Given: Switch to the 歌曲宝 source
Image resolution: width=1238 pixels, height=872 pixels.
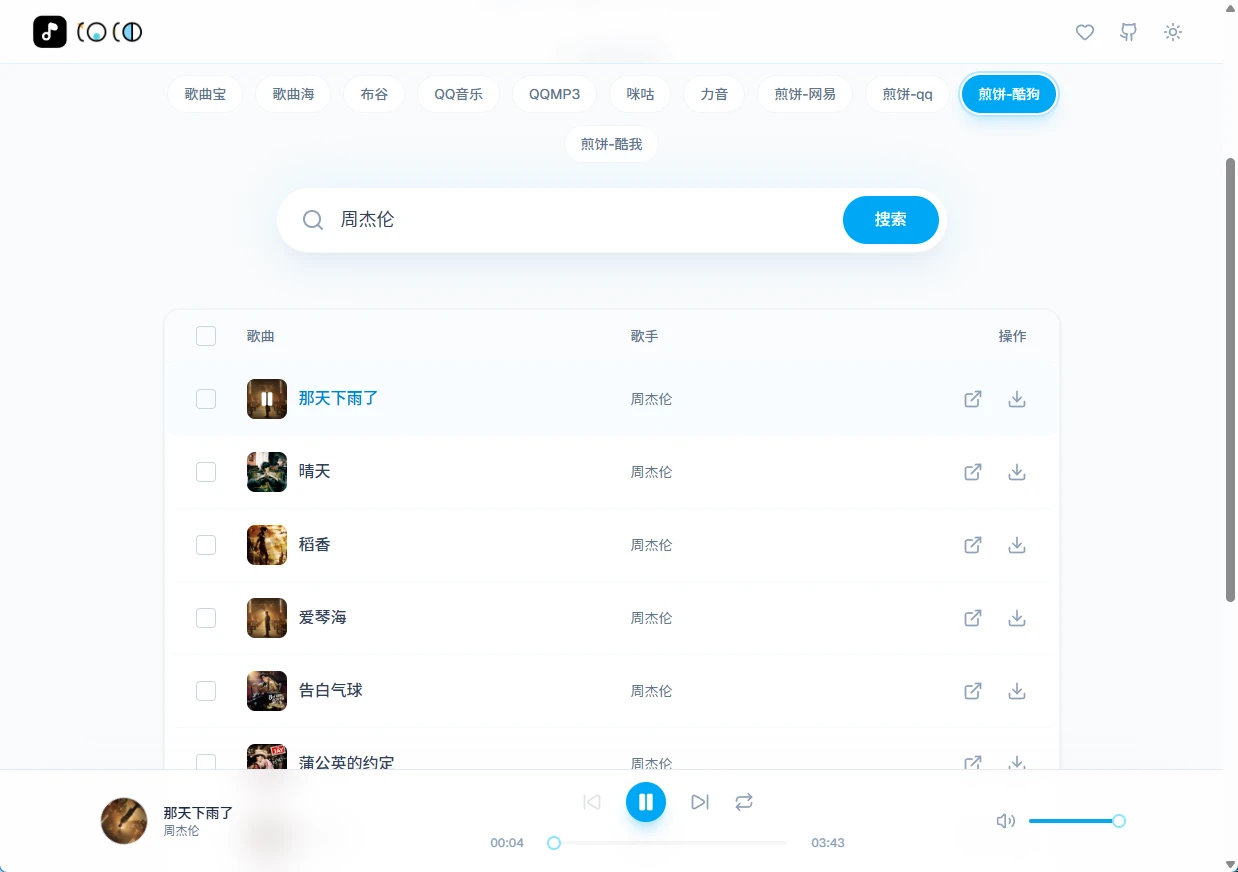Looking at the screenshot, I should (205, 94).
